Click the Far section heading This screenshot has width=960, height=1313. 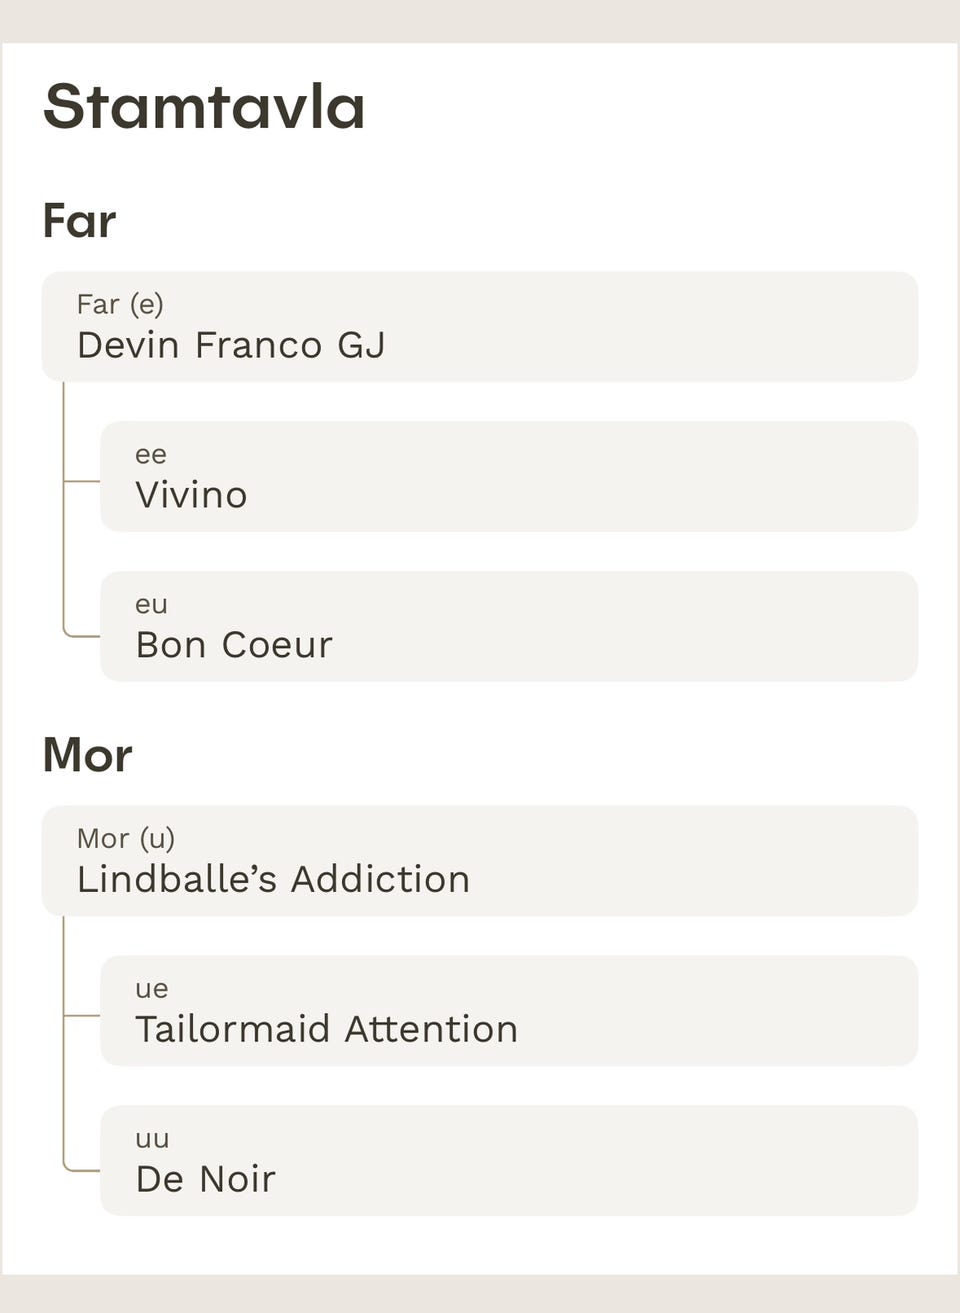(79, 221)
